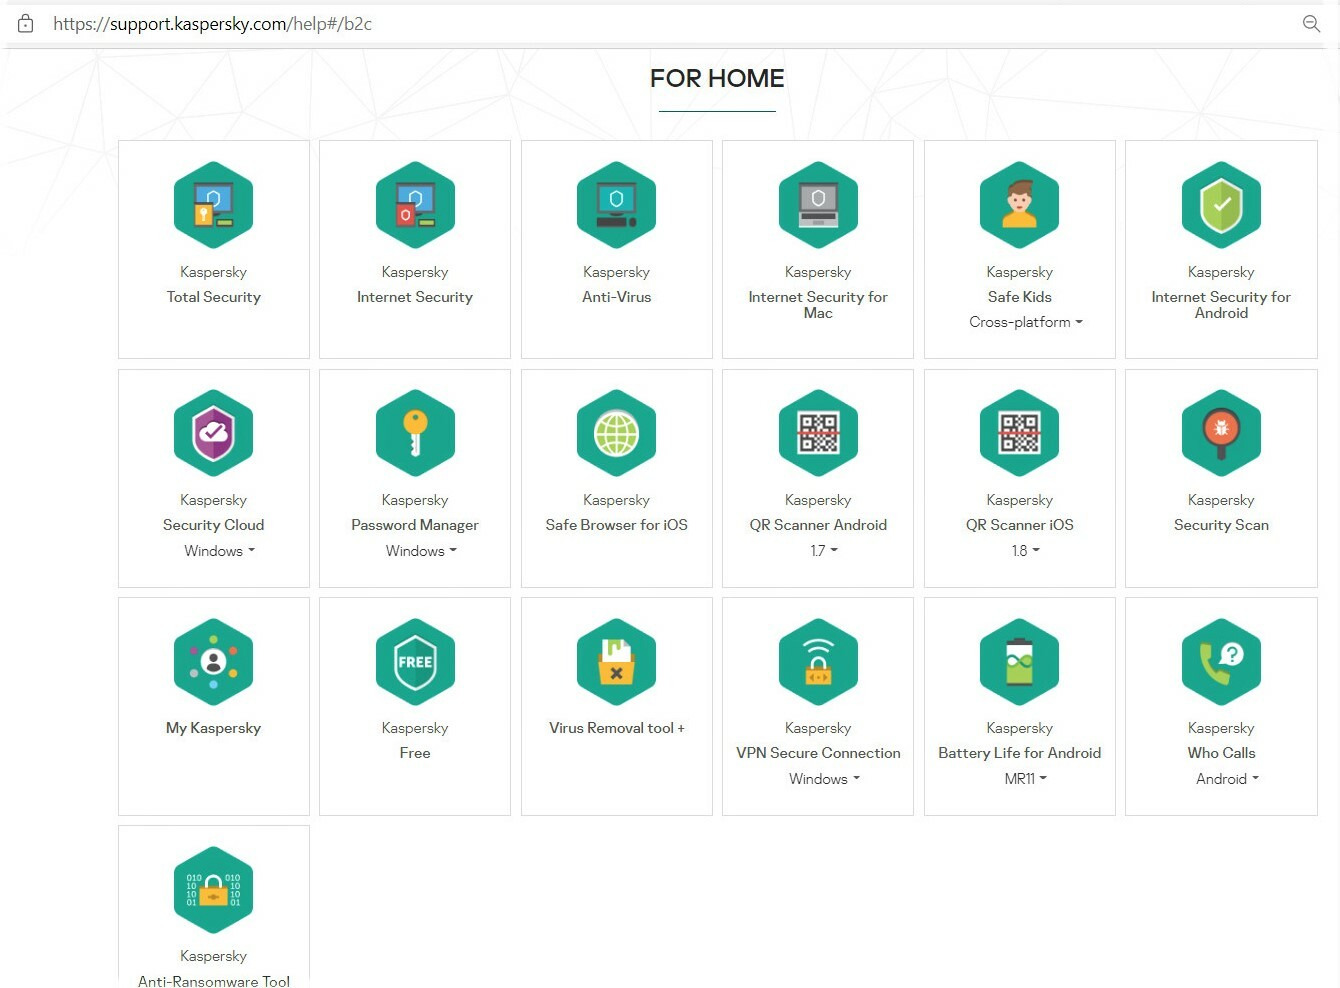Expand the Safe Kids Cross-platform dropdown
This screenshot has width=1340, height=988.
tap(1025, 322)
